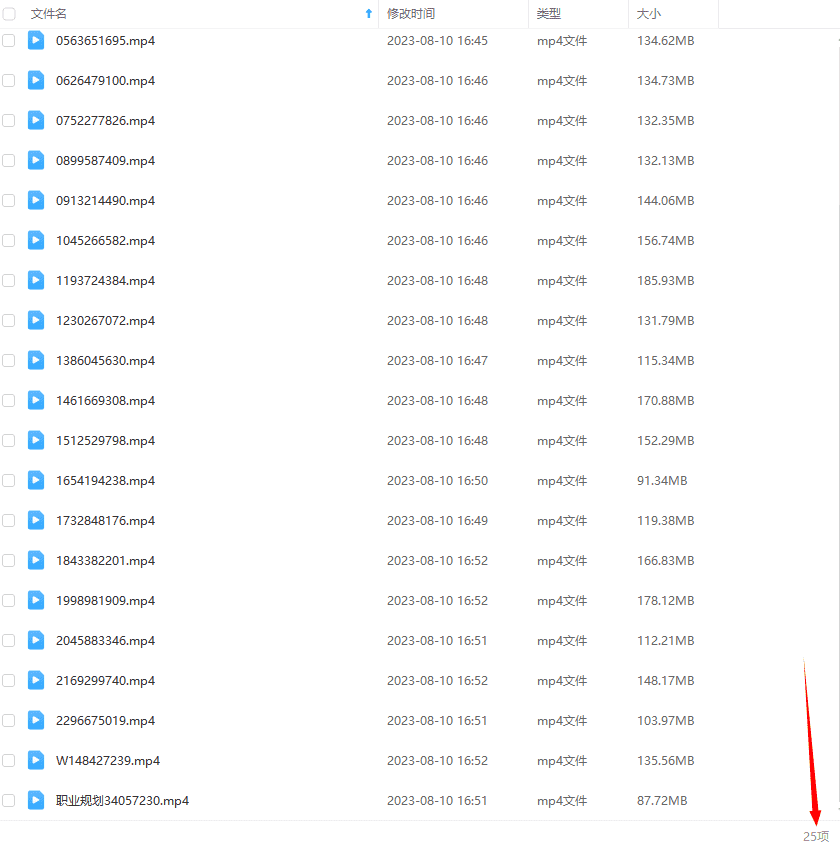The height and width of the screenshot is (847, 840).
Task: Toggle the select-all checkbox in header
Action: pyautogui.click(x=9, y=14)
